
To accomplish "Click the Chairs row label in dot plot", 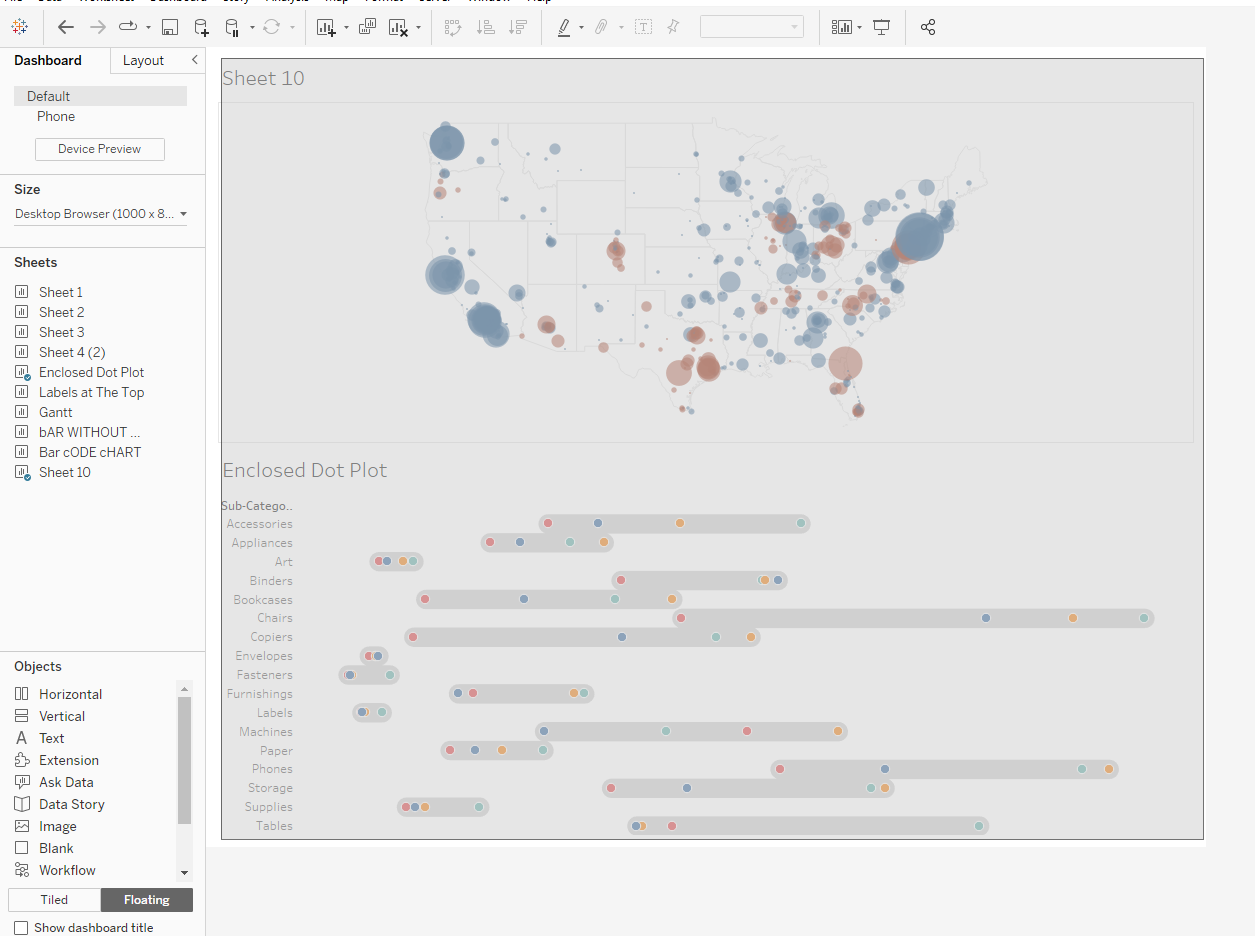I will (x=275, y=618).
